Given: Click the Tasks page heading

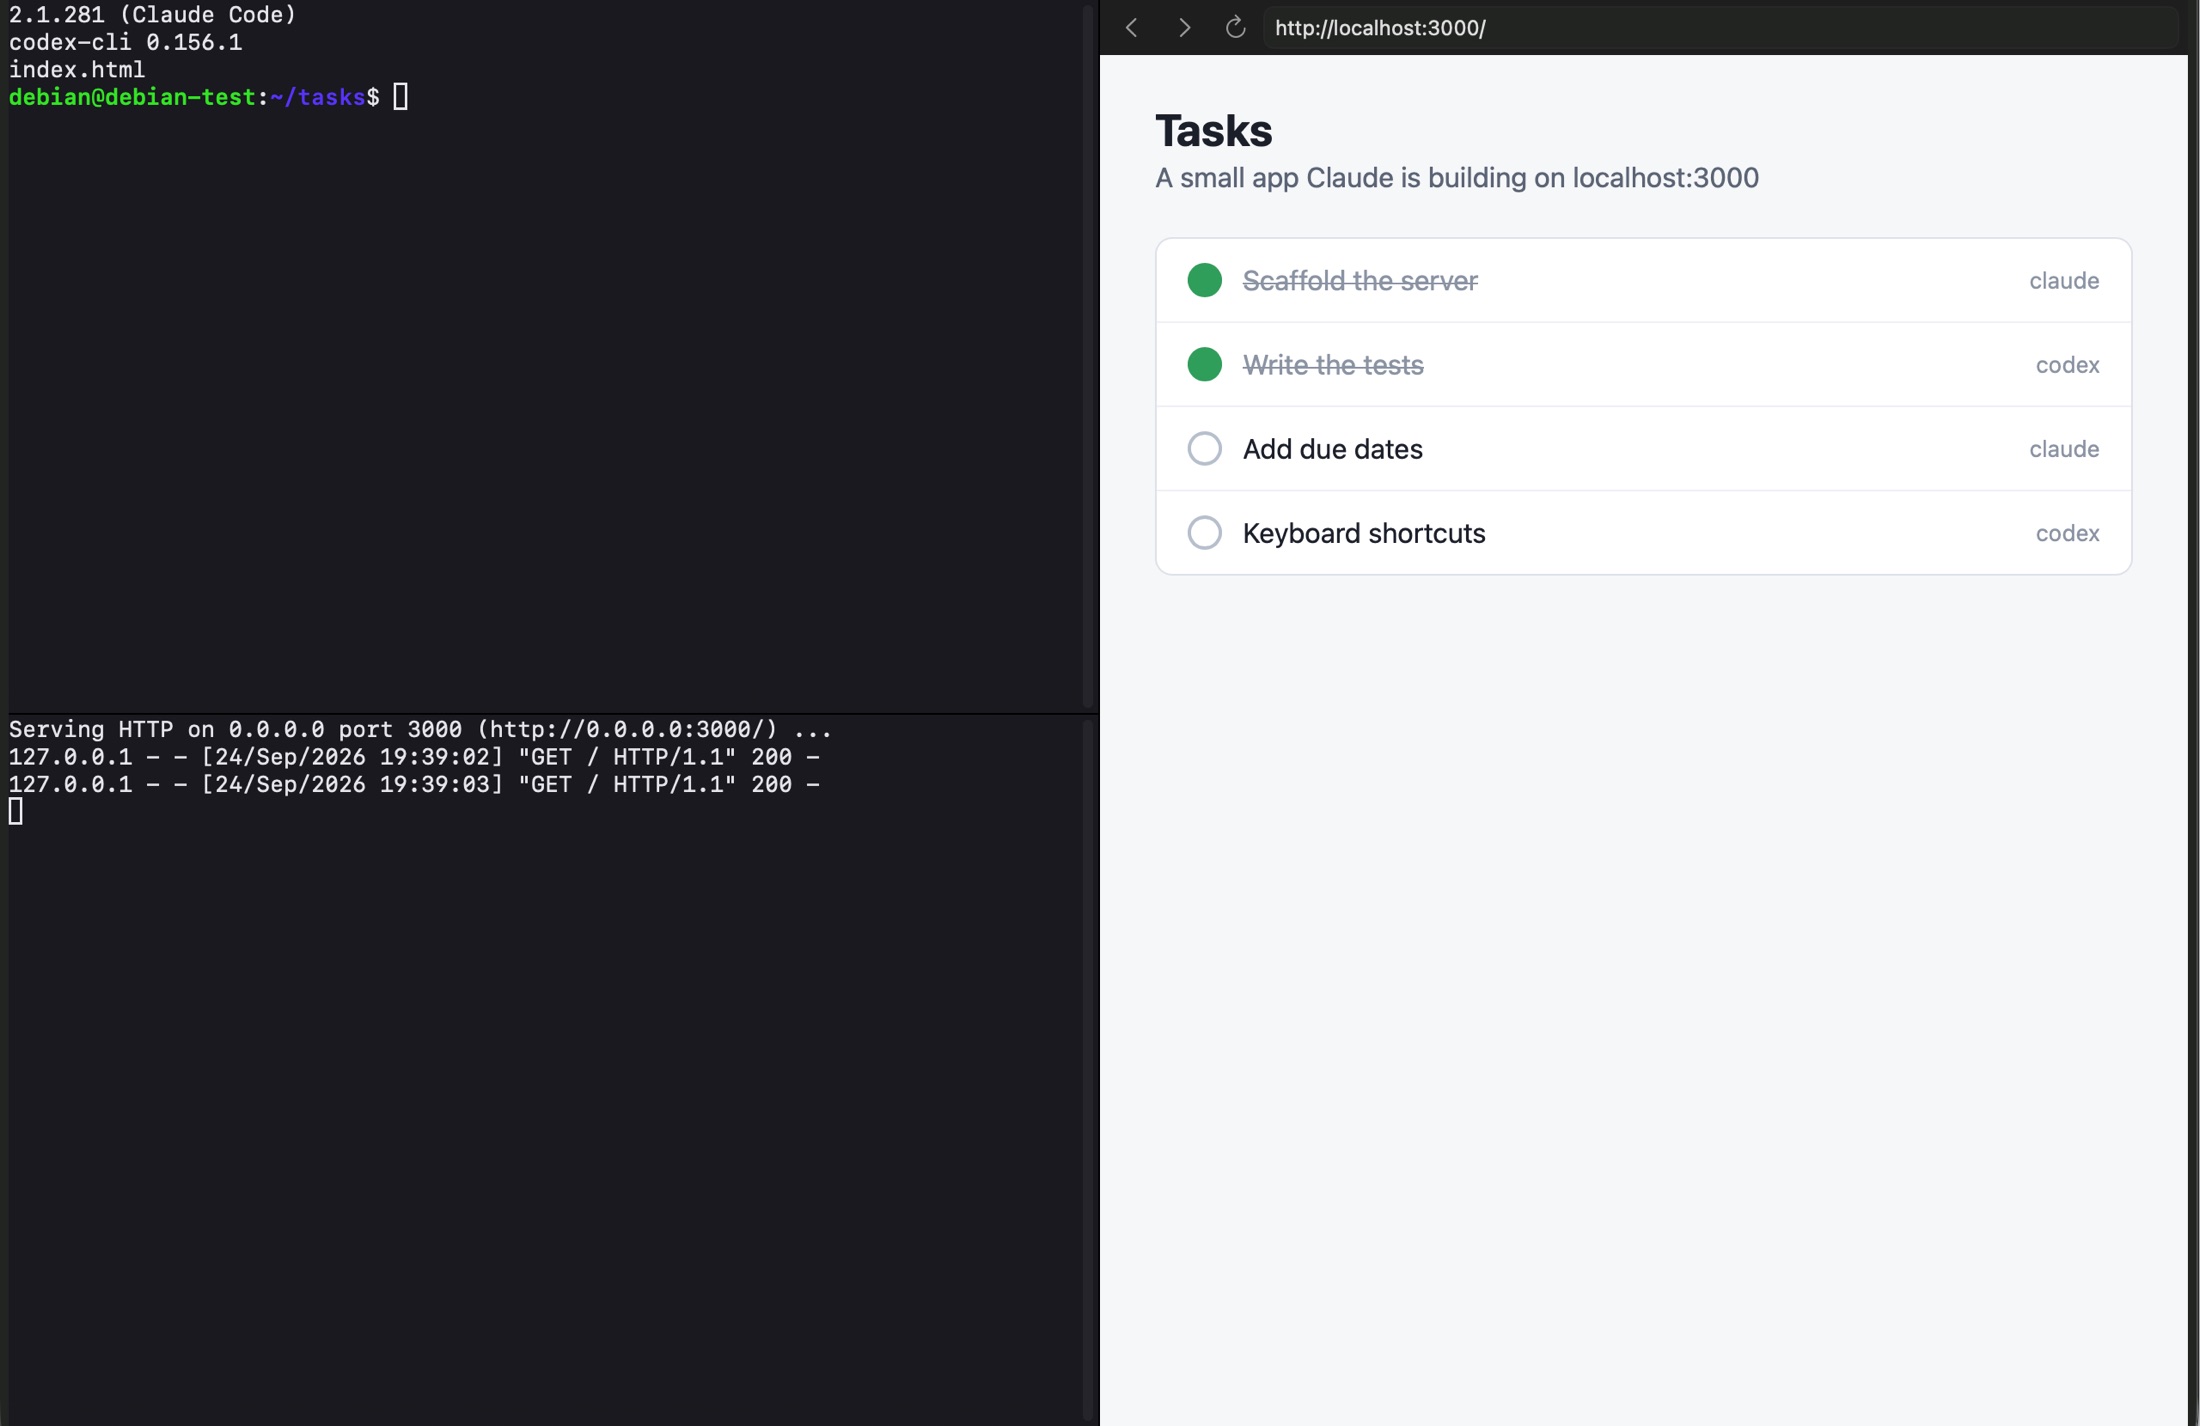Looking at the screenshot, I should (x=1214, y=131).
